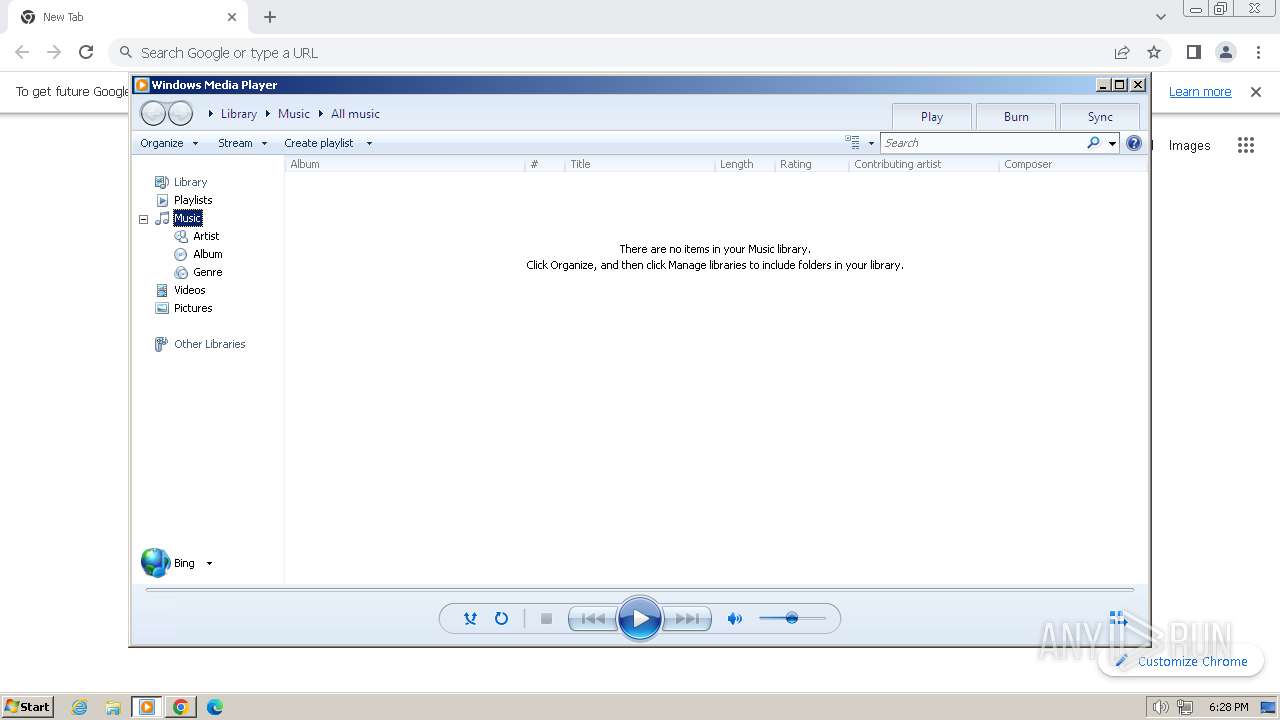The height and width of the screenshot is (720, 1280).
Task: Click the Media Player search field
Action: point(982,143)
